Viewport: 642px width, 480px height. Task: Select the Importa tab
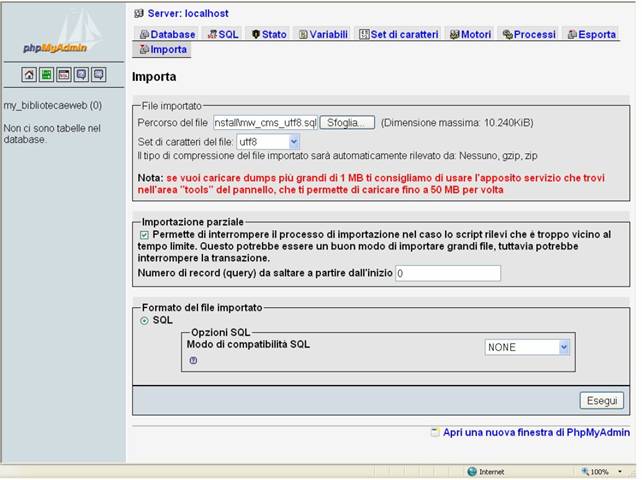(163, 50)
